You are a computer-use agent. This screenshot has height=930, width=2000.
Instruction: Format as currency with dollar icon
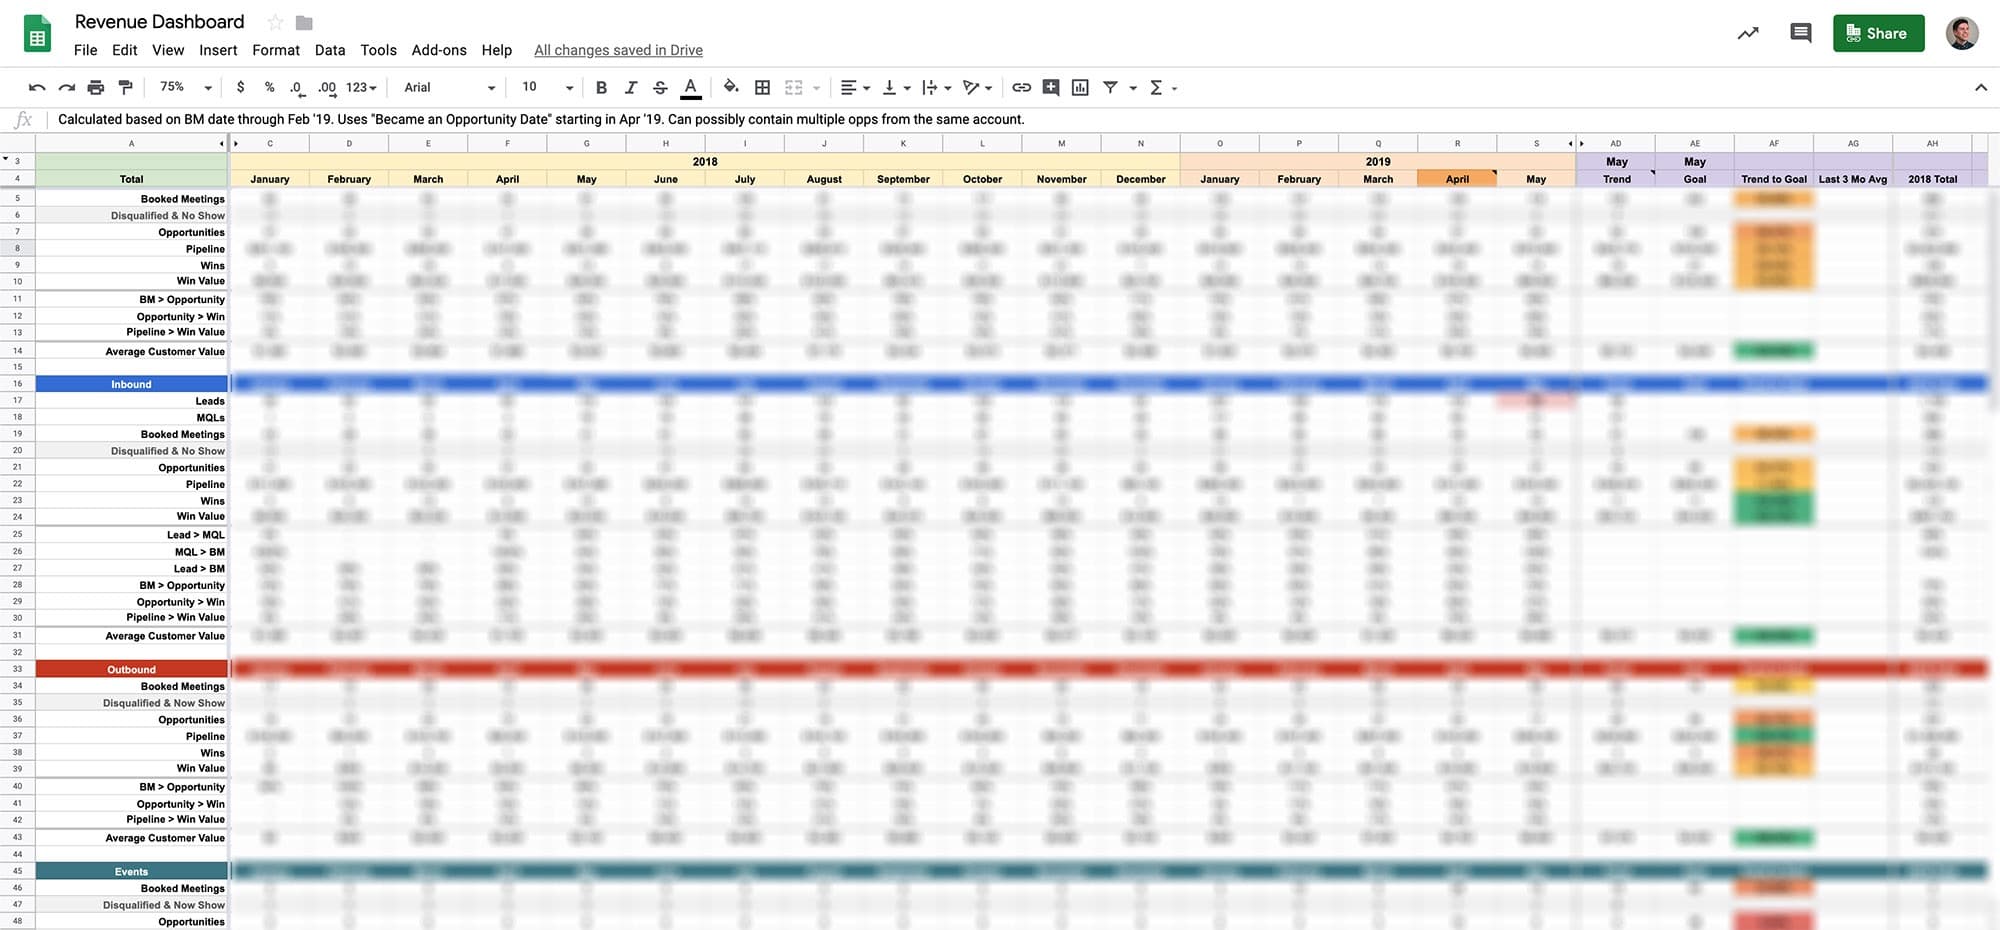tap(240, 88)
